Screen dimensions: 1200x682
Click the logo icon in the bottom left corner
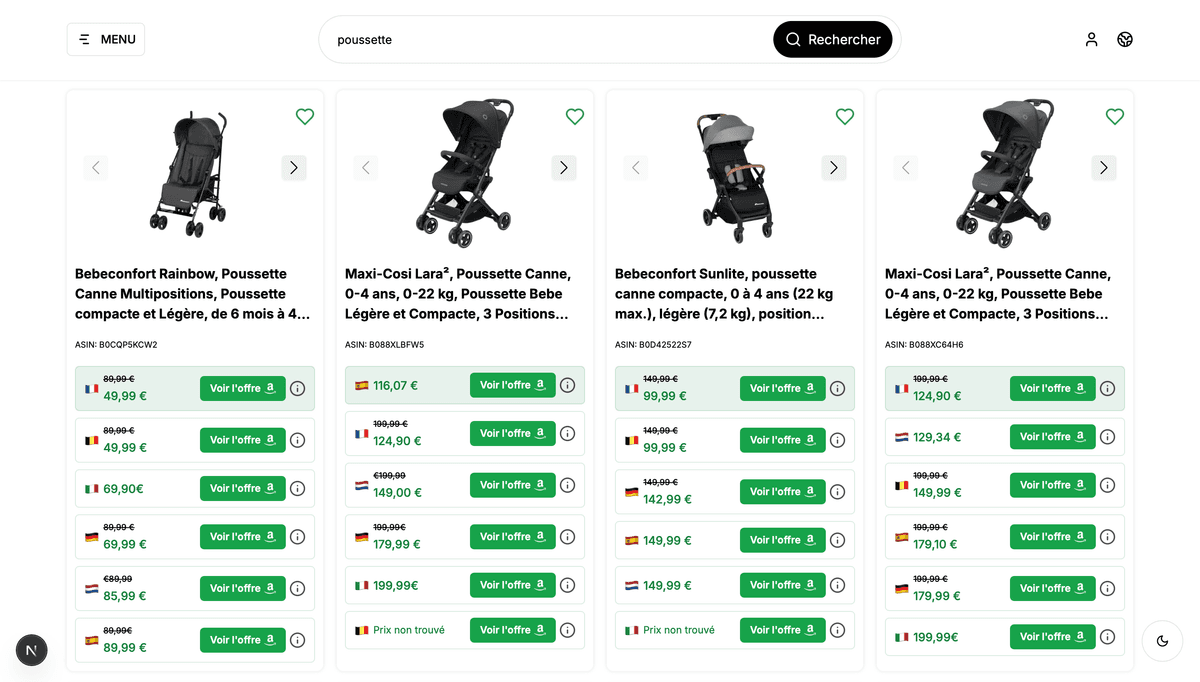(31, 650)
